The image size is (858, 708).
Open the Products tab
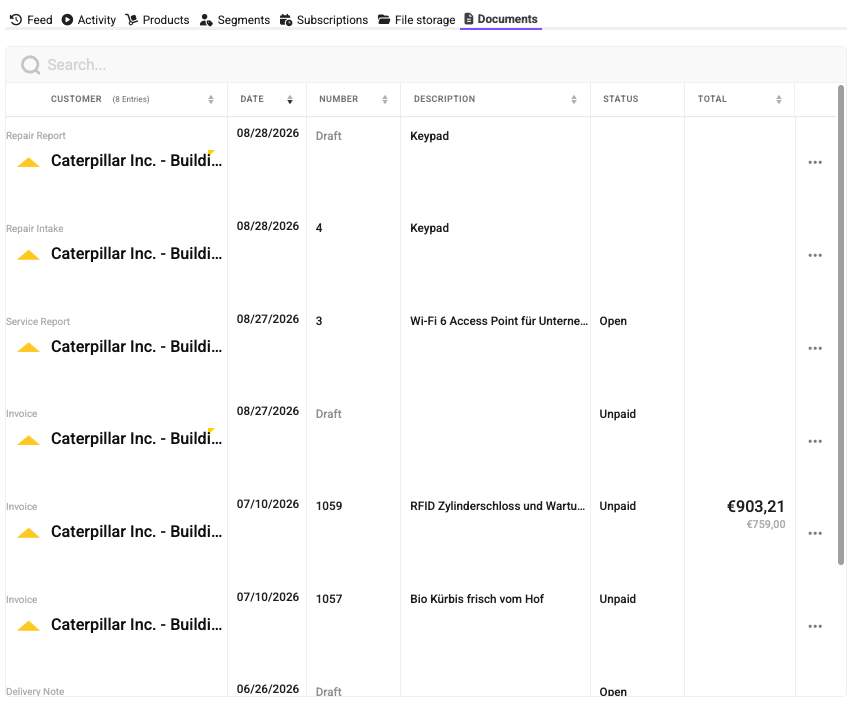158,20
